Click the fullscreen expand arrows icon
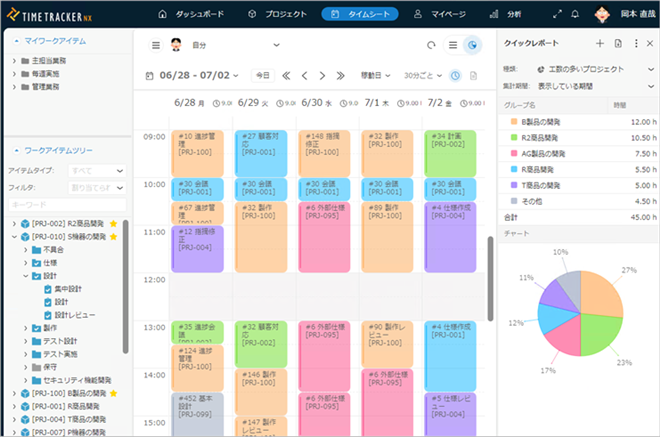 (557, 15)
